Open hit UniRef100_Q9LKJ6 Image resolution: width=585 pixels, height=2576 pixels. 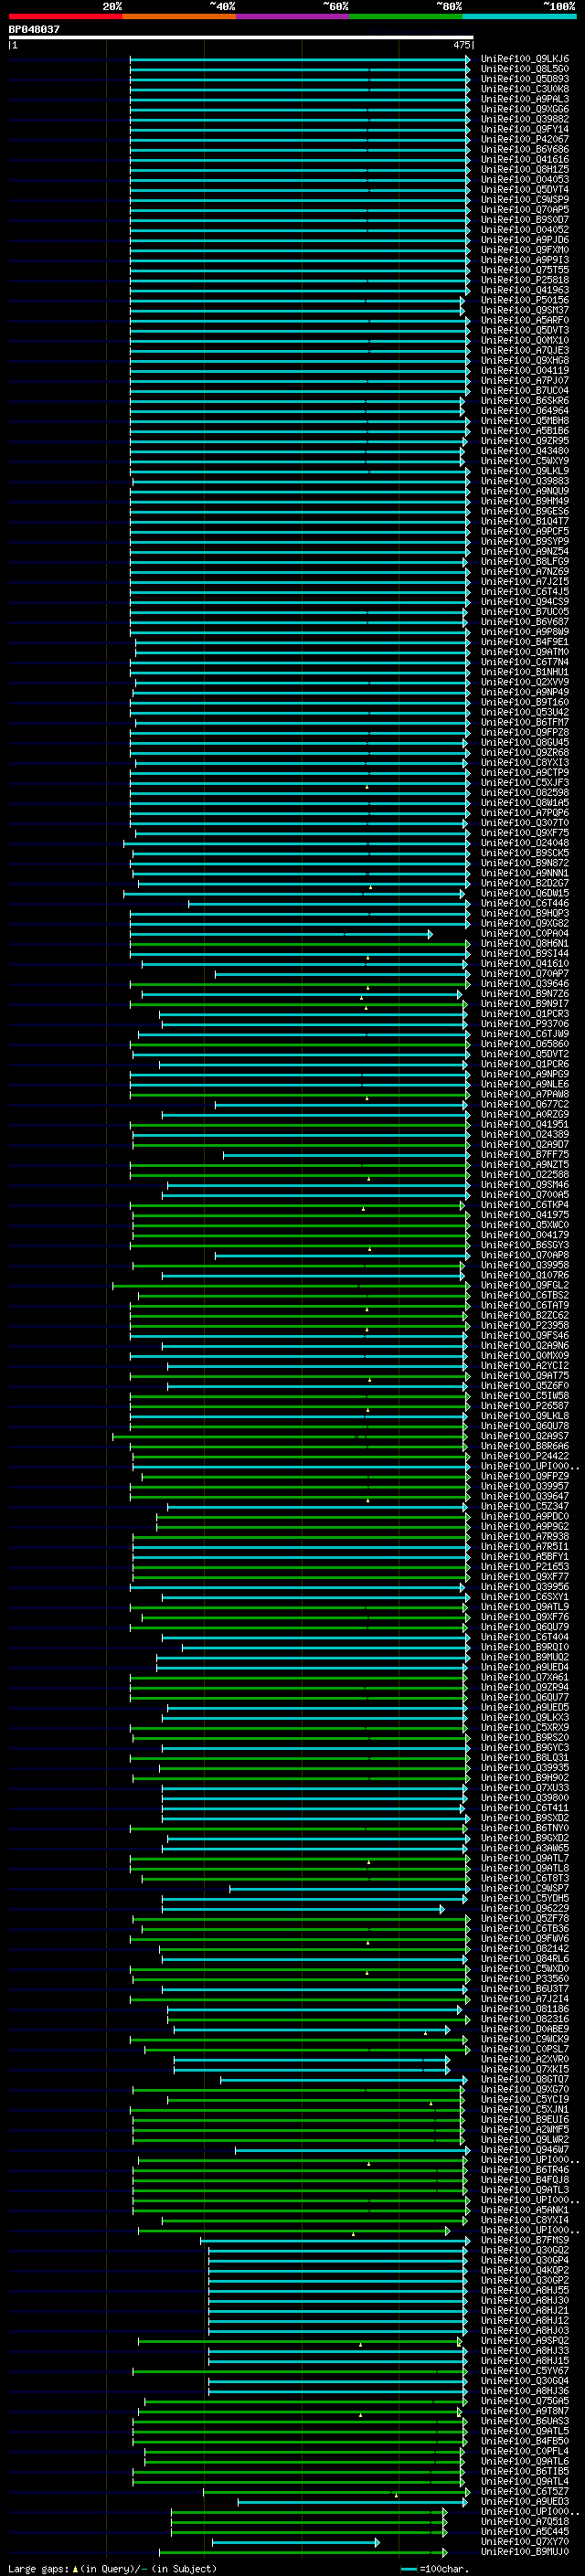tap(525, 59)
